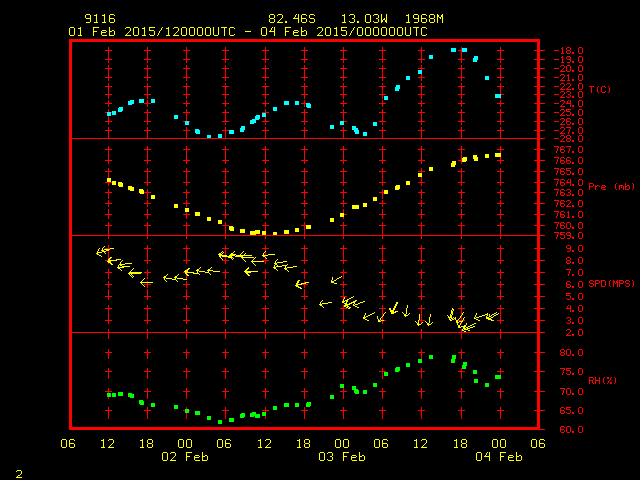The height and width of the screenshot is (480, 640).
Task: Click the '70.0' humidity tick value
Action: pos(571,392)
